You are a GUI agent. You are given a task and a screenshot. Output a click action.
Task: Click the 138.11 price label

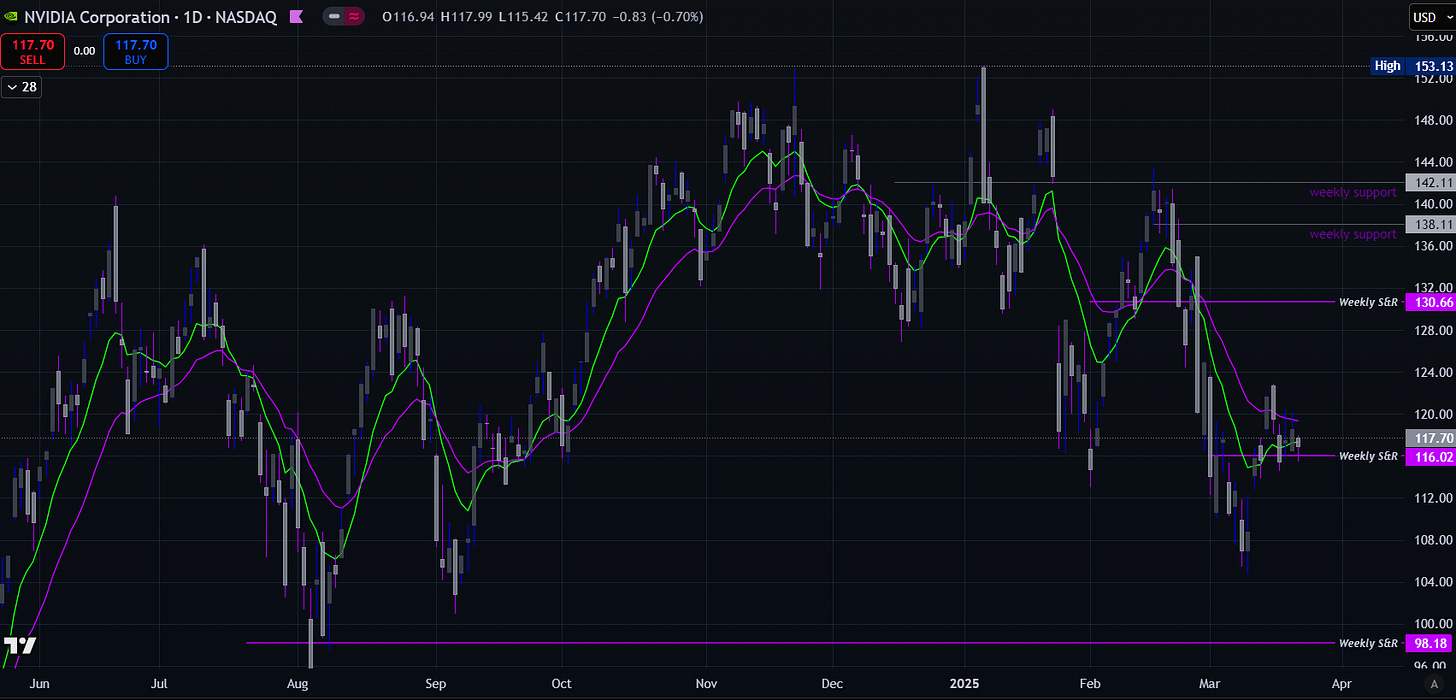coord(1430,224)
